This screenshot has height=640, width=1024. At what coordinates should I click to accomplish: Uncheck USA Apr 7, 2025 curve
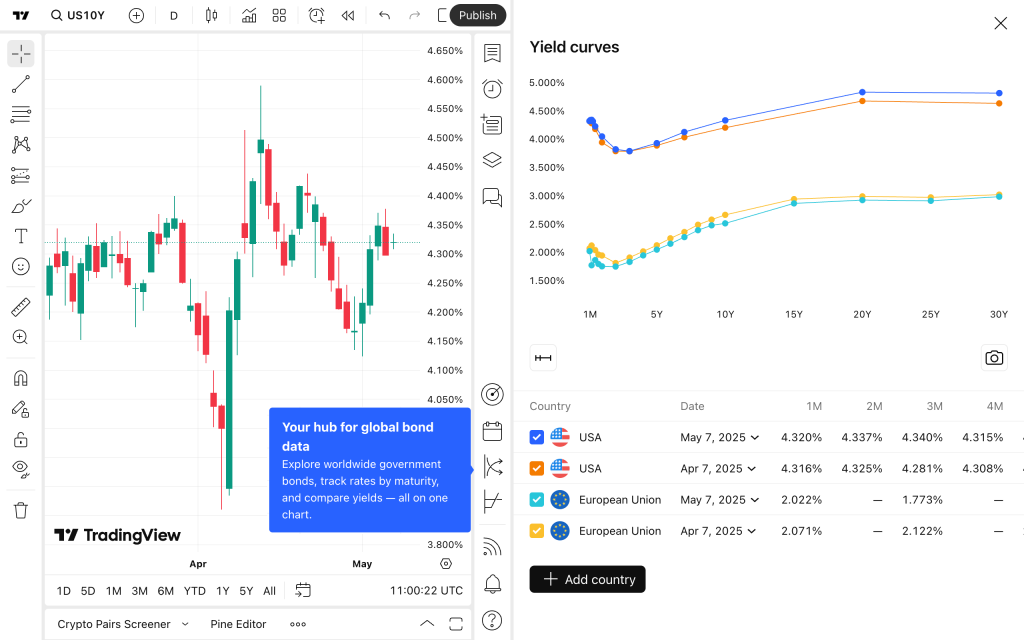coord(537,469)
